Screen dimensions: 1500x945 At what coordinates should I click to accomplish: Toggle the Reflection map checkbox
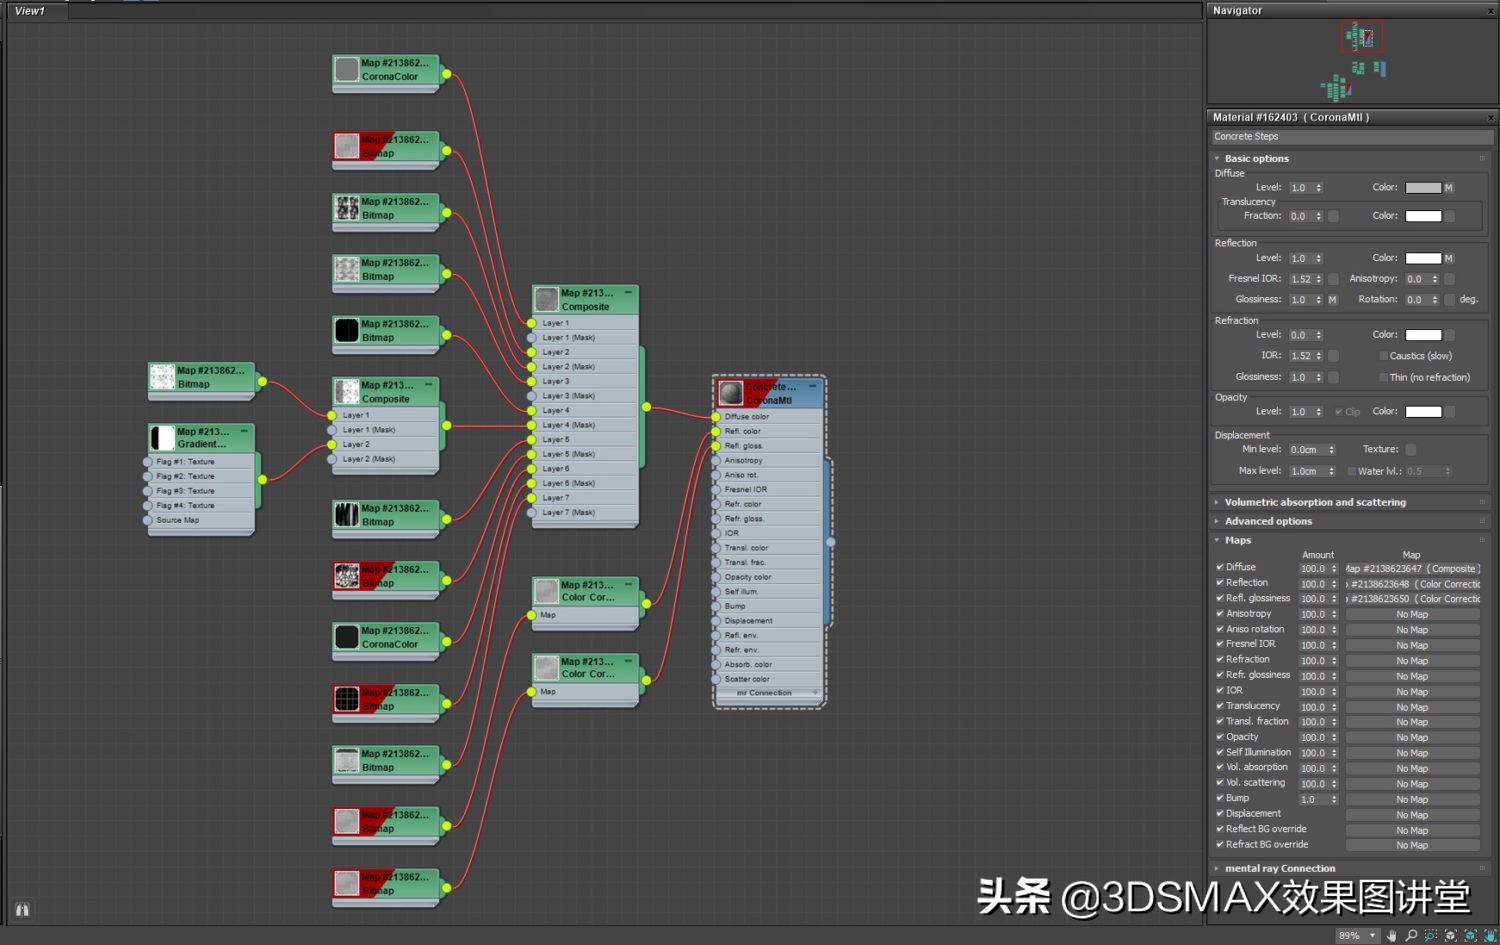[x=1220, y=583]
